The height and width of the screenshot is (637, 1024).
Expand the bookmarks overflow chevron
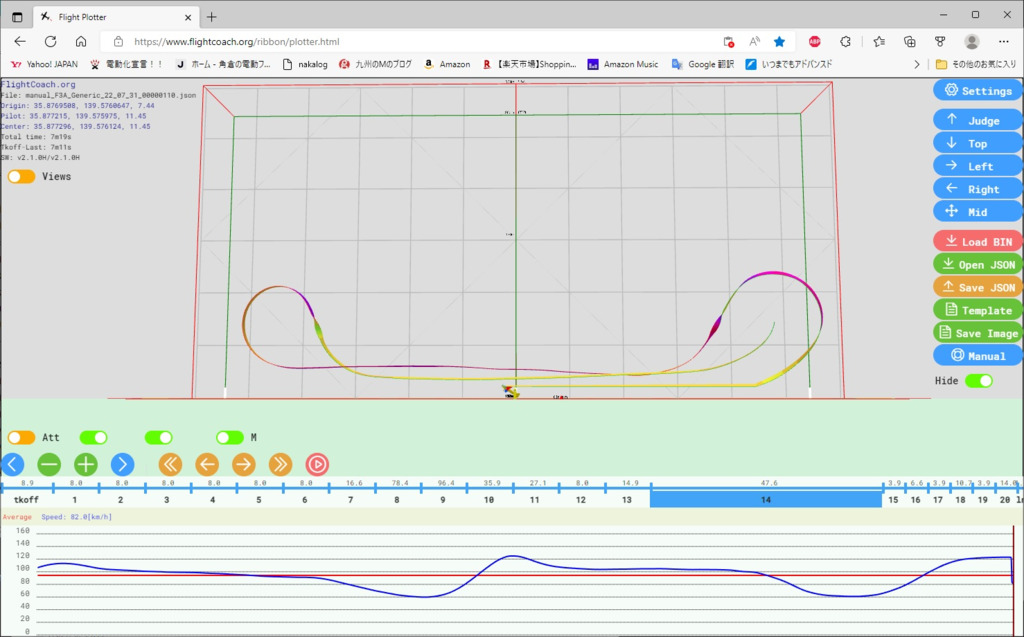[916, 64]
